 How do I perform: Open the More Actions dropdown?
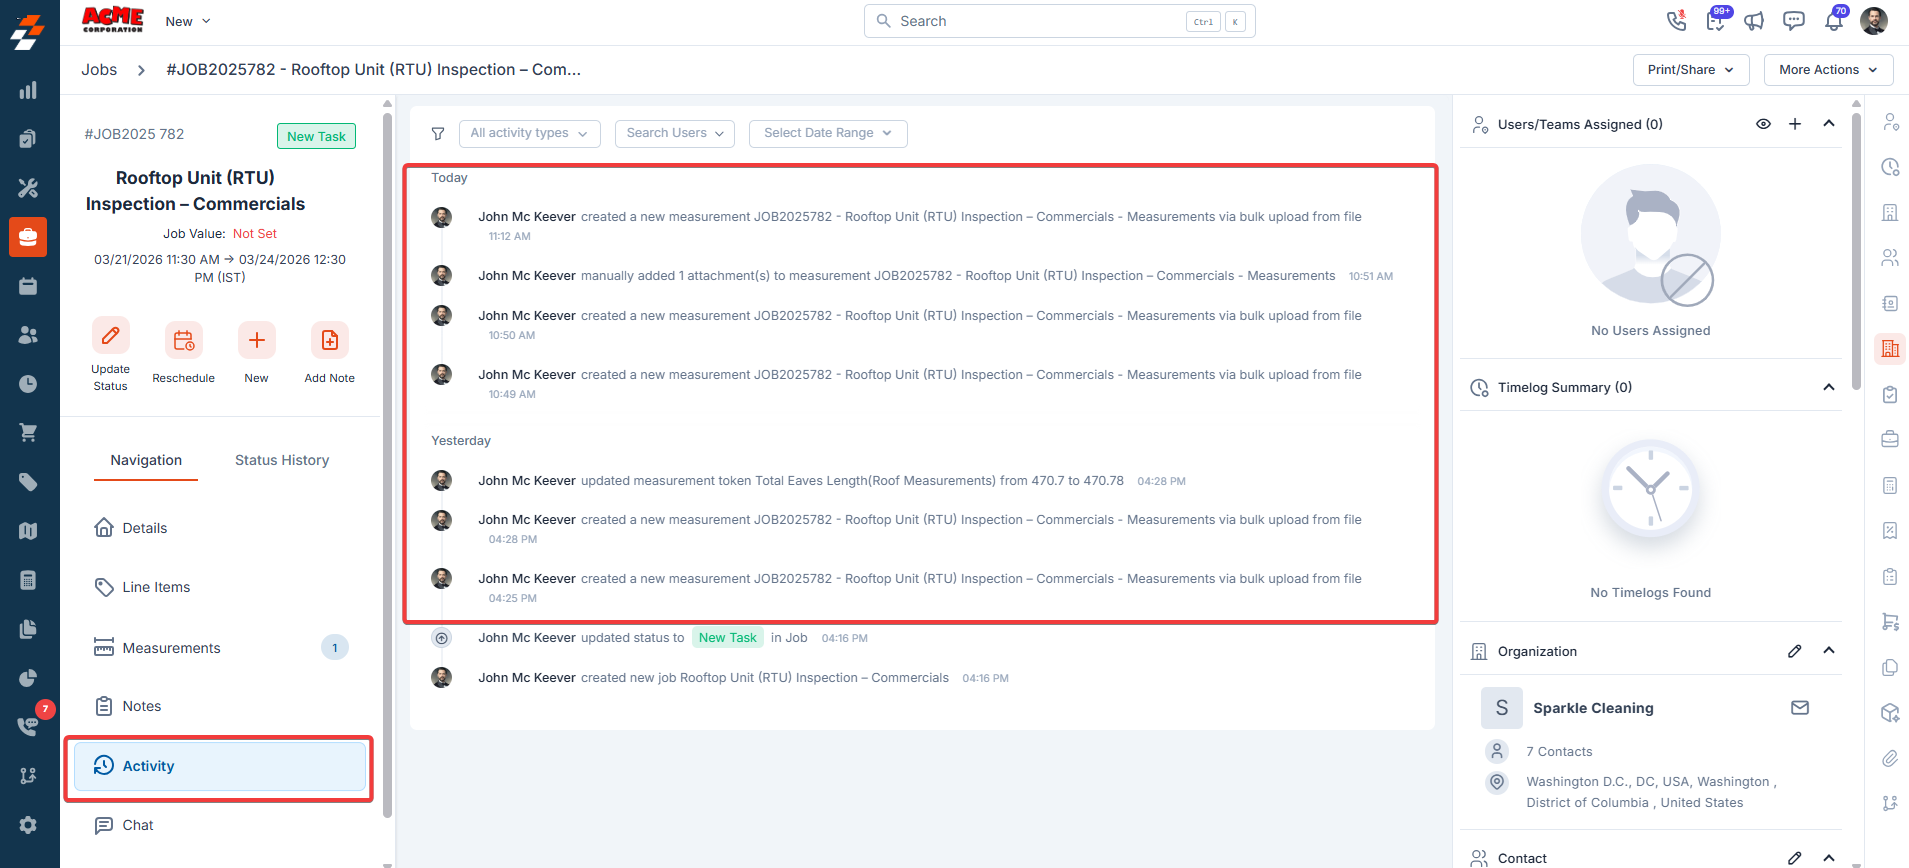pyautogui.click(x=1828, y=70)
